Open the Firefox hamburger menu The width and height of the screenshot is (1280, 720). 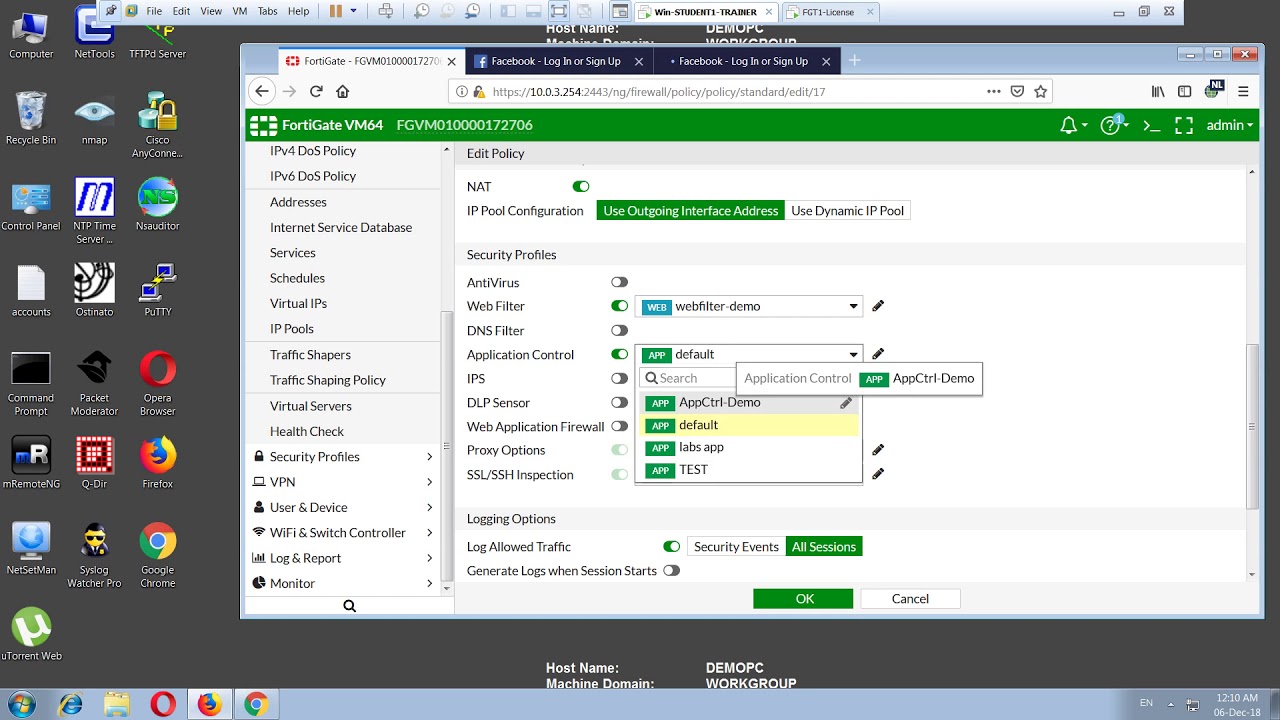coord(1243,91)
